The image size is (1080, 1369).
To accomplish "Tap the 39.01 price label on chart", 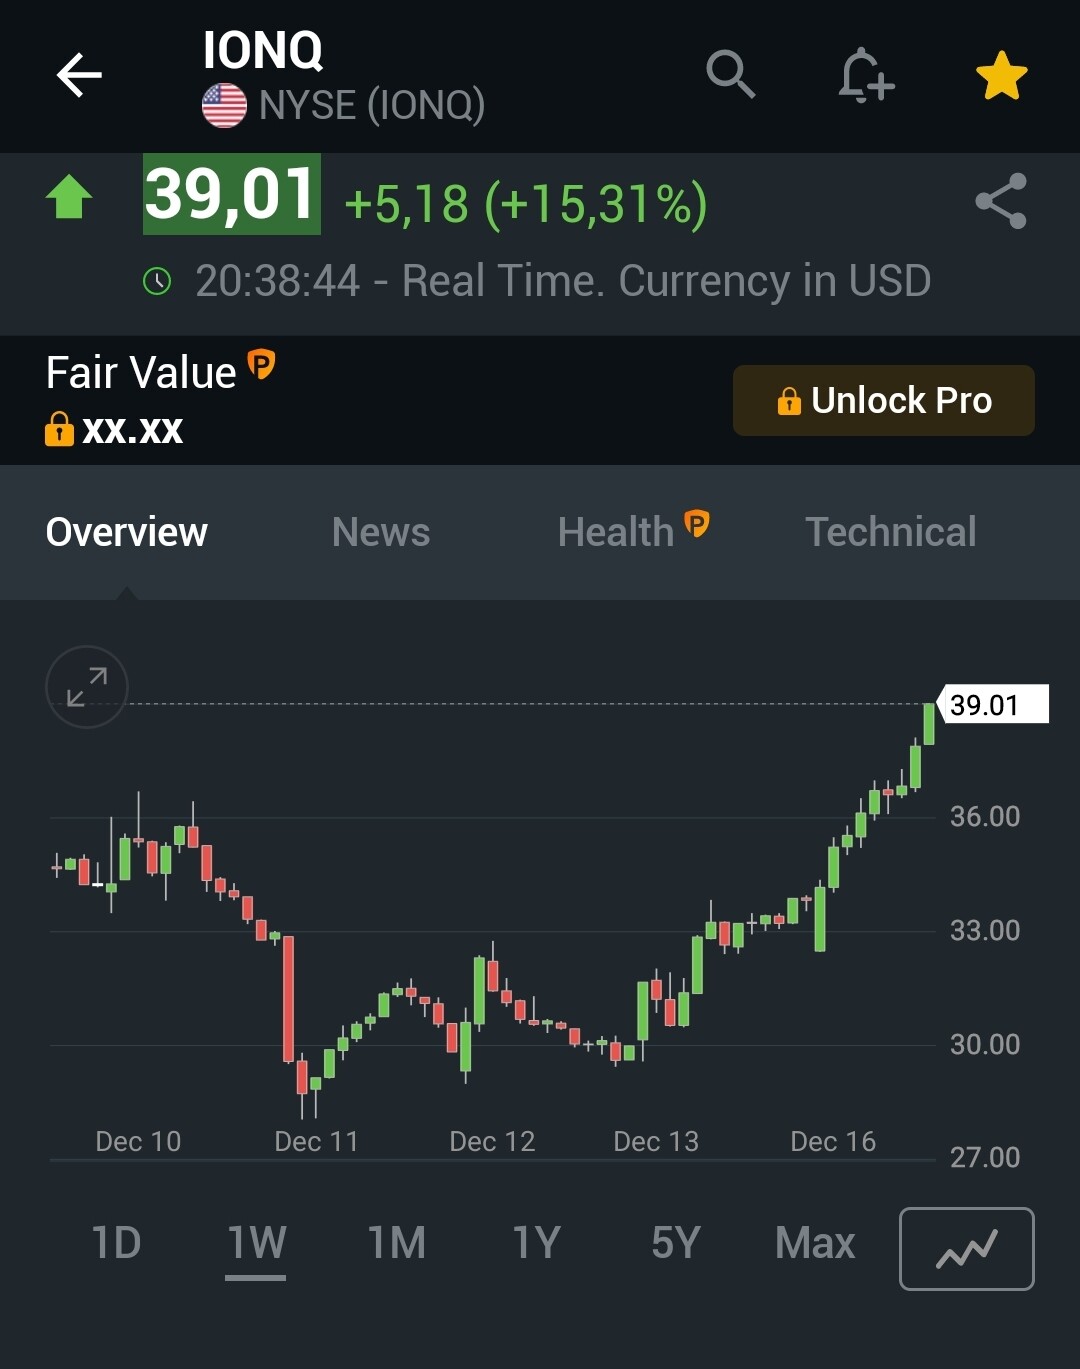I will click(x=994, y=704).
